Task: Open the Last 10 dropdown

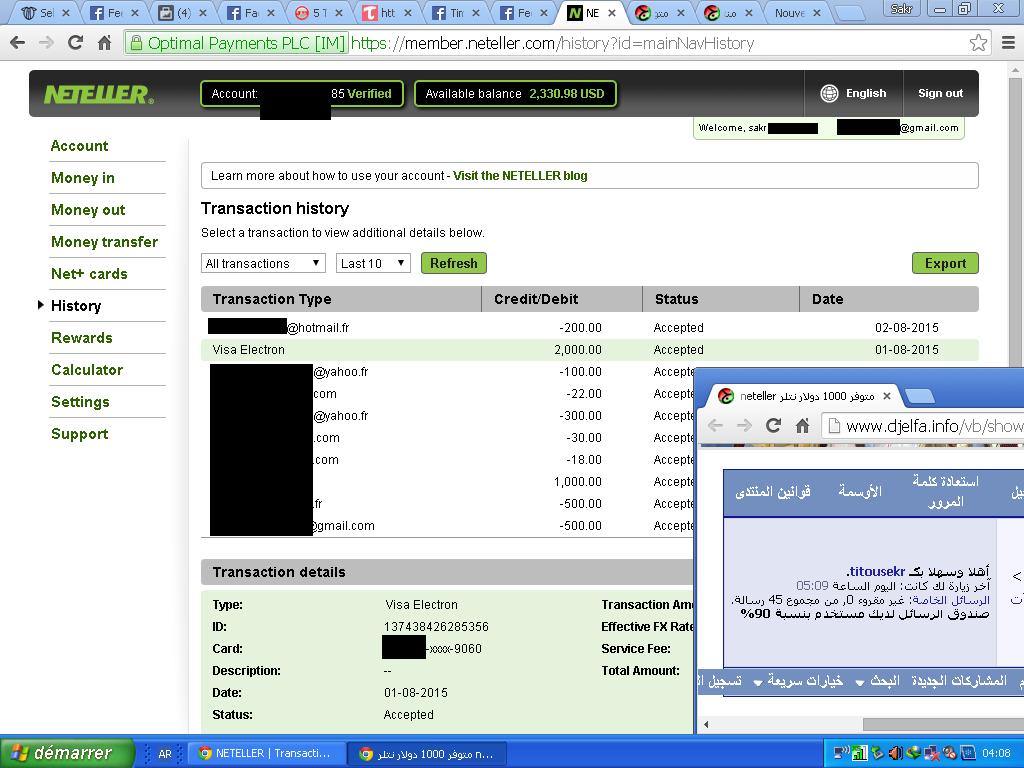Action: pos(373,263)
